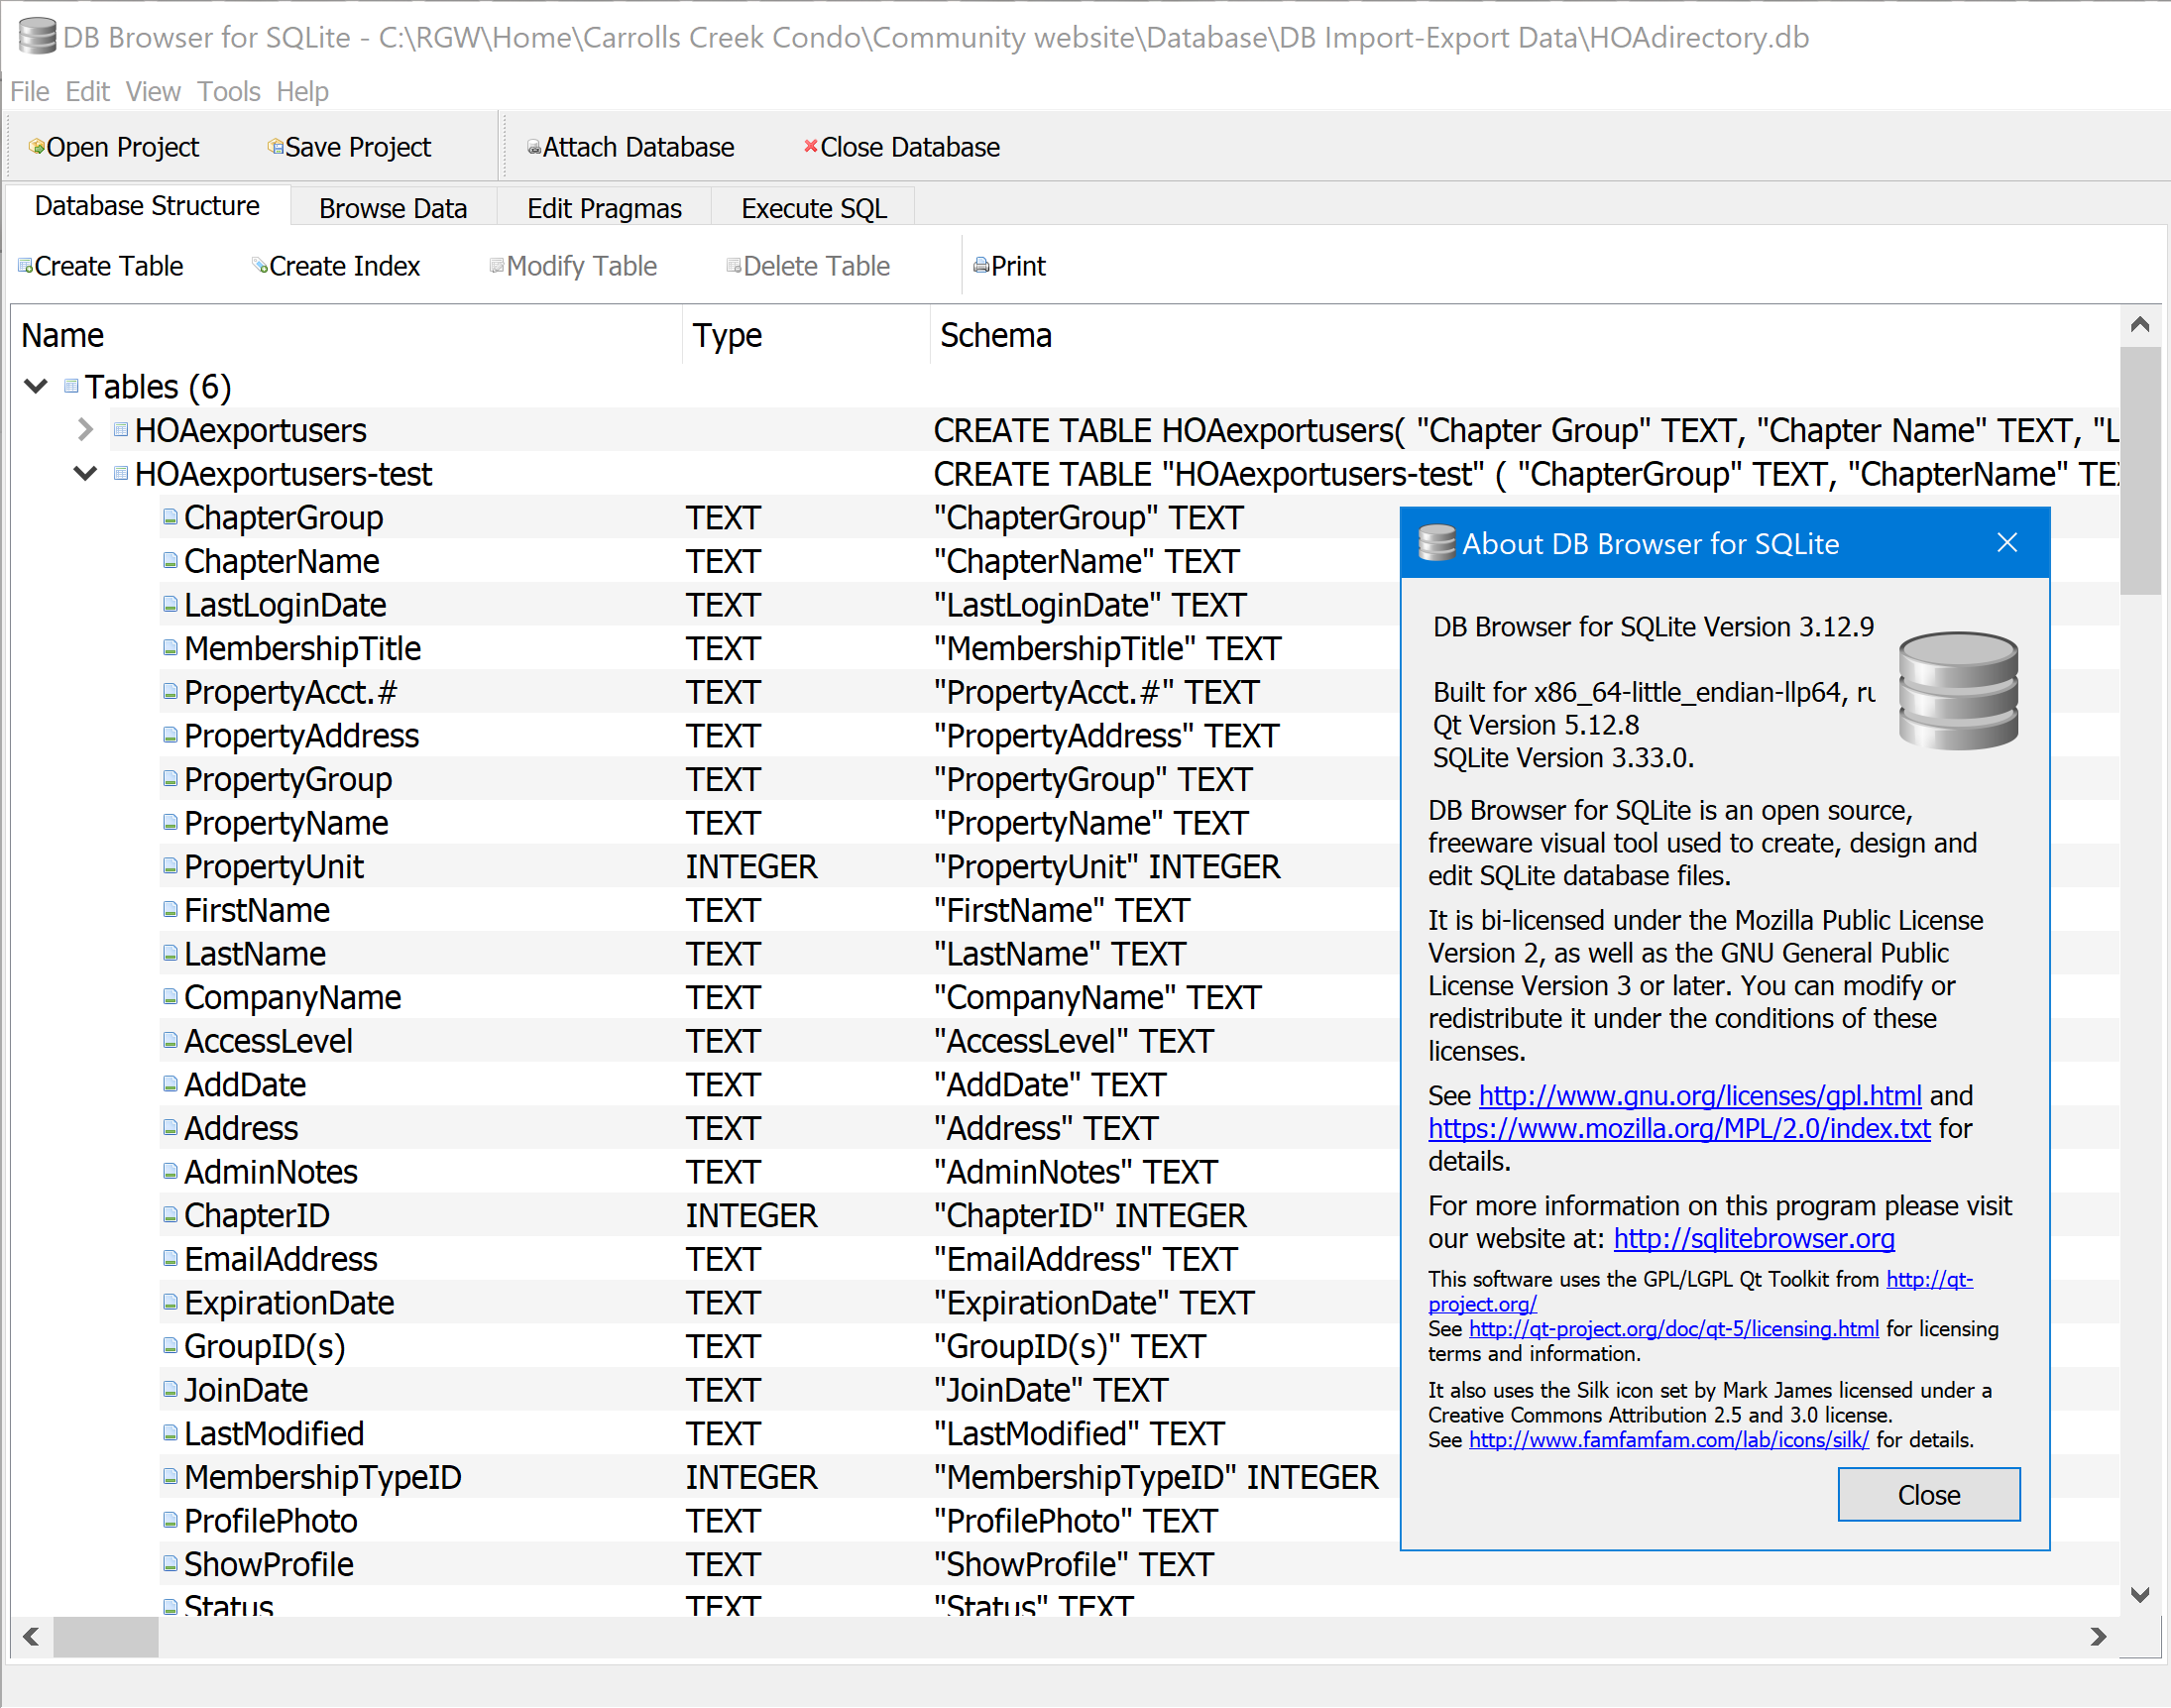Open the Tools menu
Image resolution: width=2171 pixels, height=1708 pixels.
pyautogui.click(x=228, y=91)
